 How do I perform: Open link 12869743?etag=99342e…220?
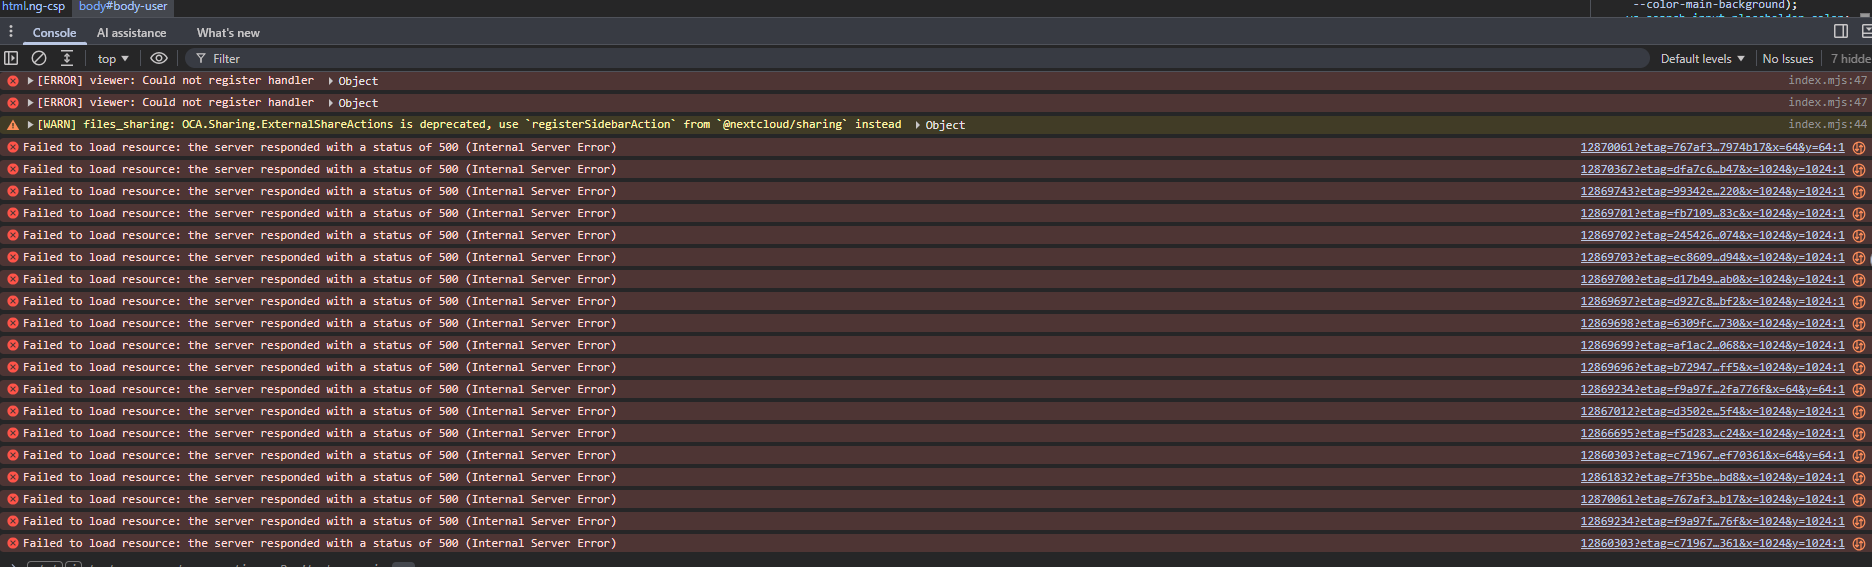(x=1712, y=191)
